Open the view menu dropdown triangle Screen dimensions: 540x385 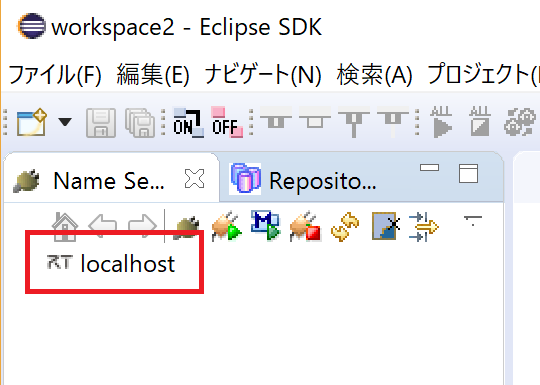473,220
